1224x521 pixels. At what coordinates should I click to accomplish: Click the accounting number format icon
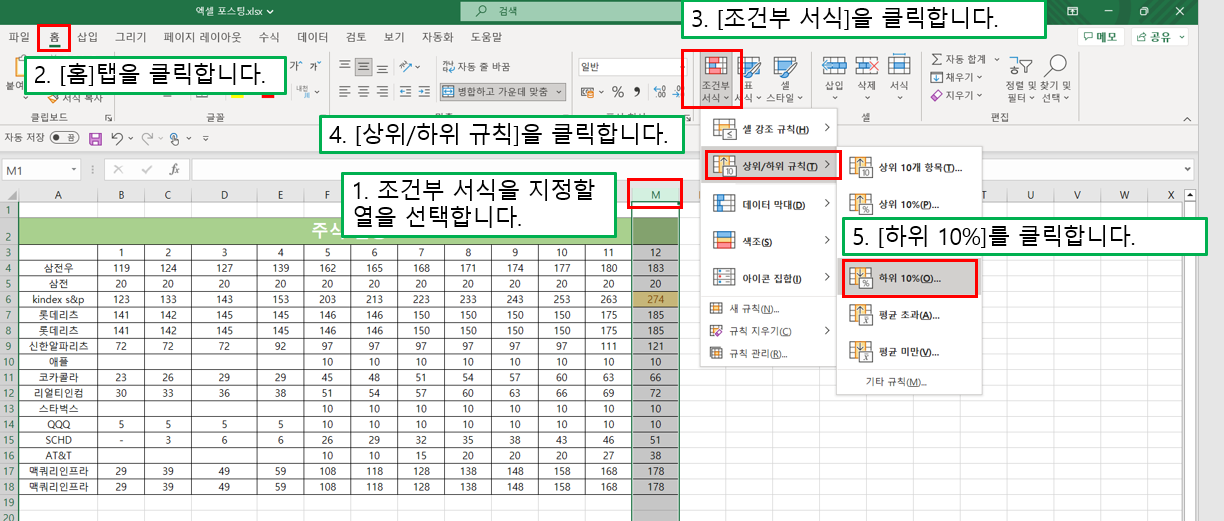590,92
